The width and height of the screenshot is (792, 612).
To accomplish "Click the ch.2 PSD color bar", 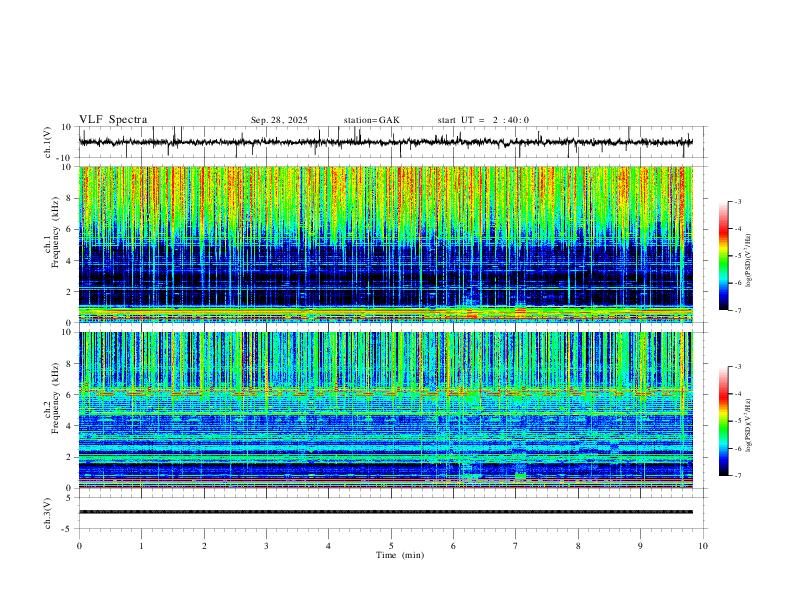I will (x=723, y=421).
